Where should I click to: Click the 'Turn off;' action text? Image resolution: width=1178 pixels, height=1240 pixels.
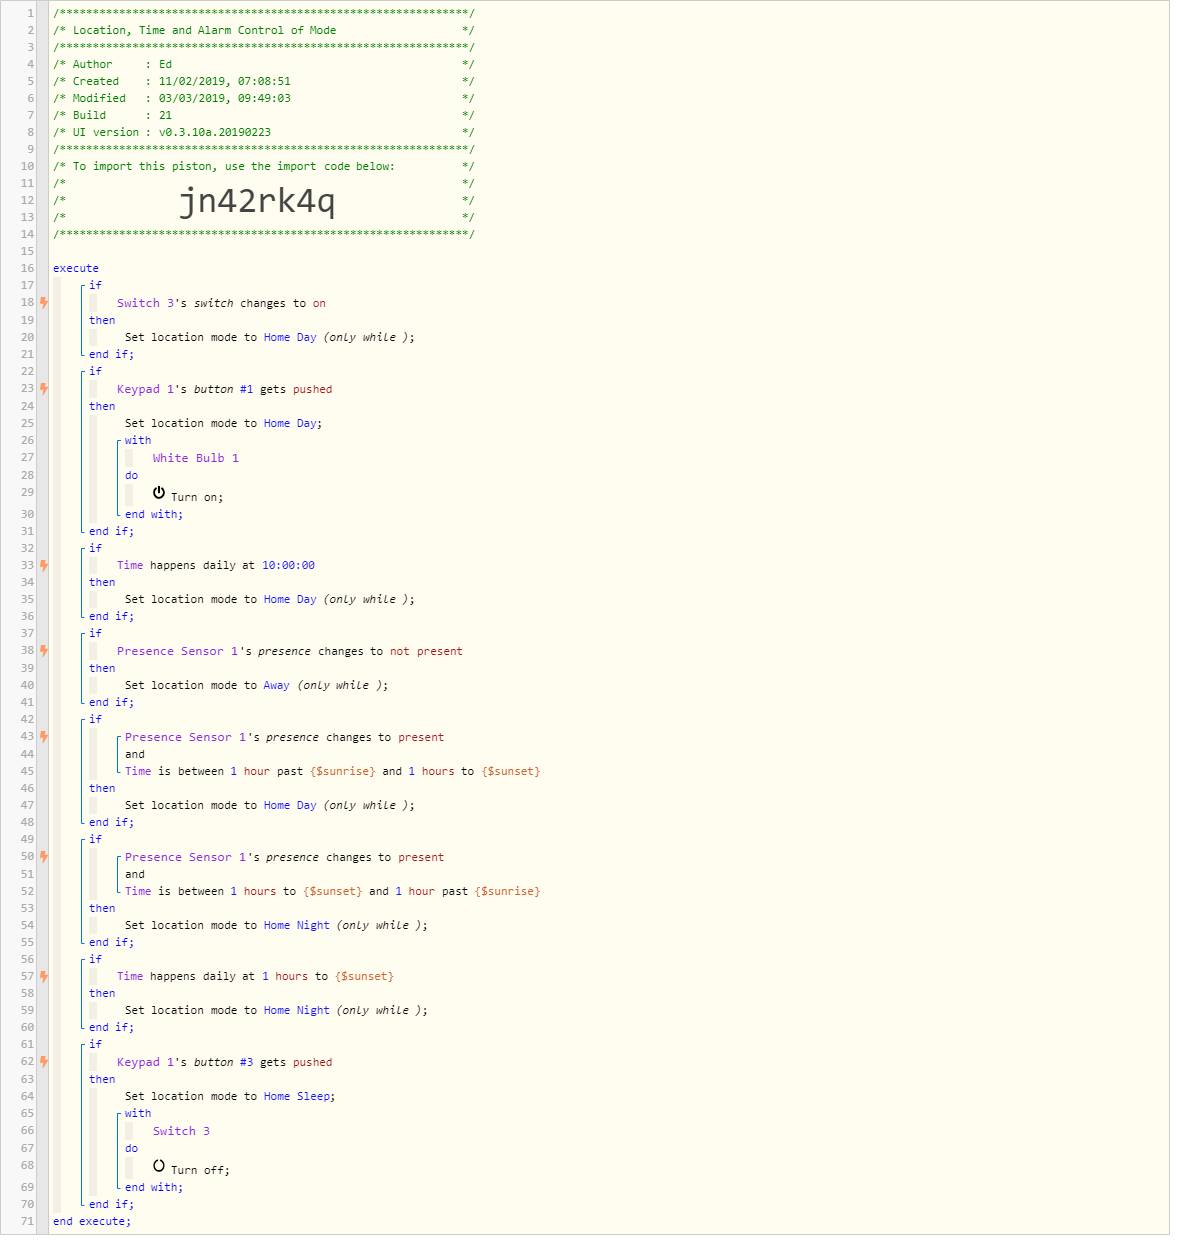[x=200, y=1170]
